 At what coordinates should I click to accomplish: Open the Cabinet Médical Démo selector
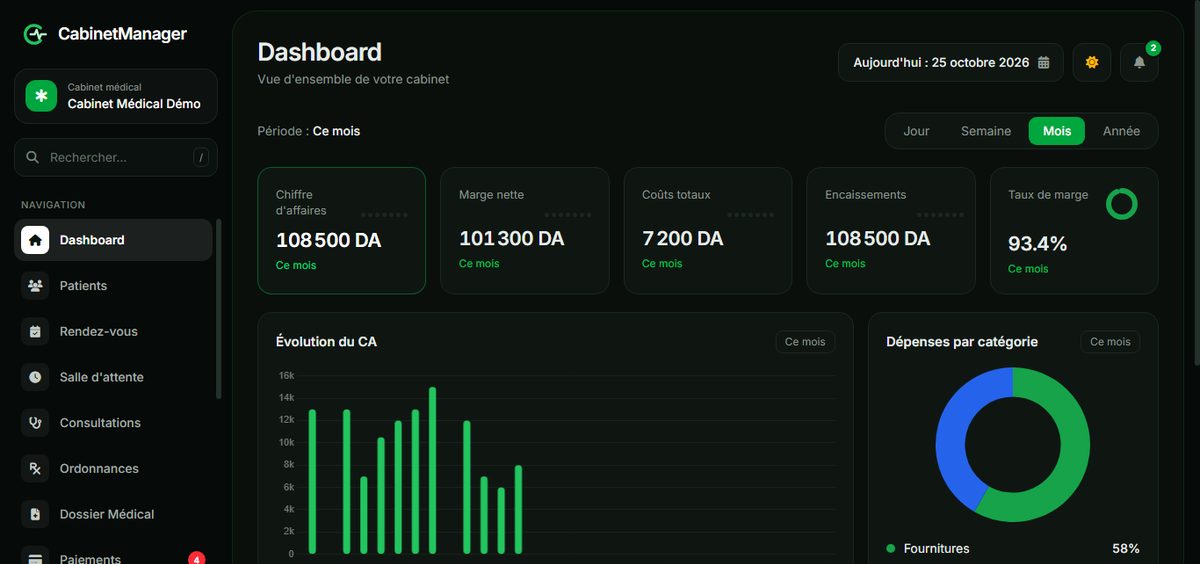pyautogui.click(x=116, y=96)
